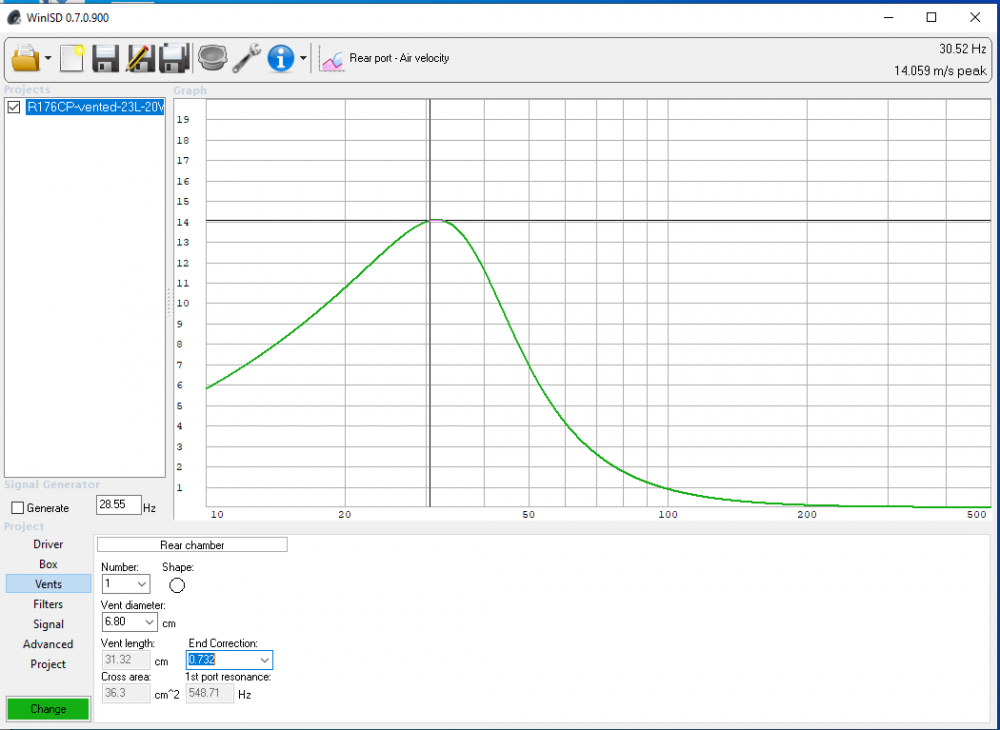Click the Save As pencil-disk icon
Viewport: 1000px width, 730px height.
click(140, 59)
